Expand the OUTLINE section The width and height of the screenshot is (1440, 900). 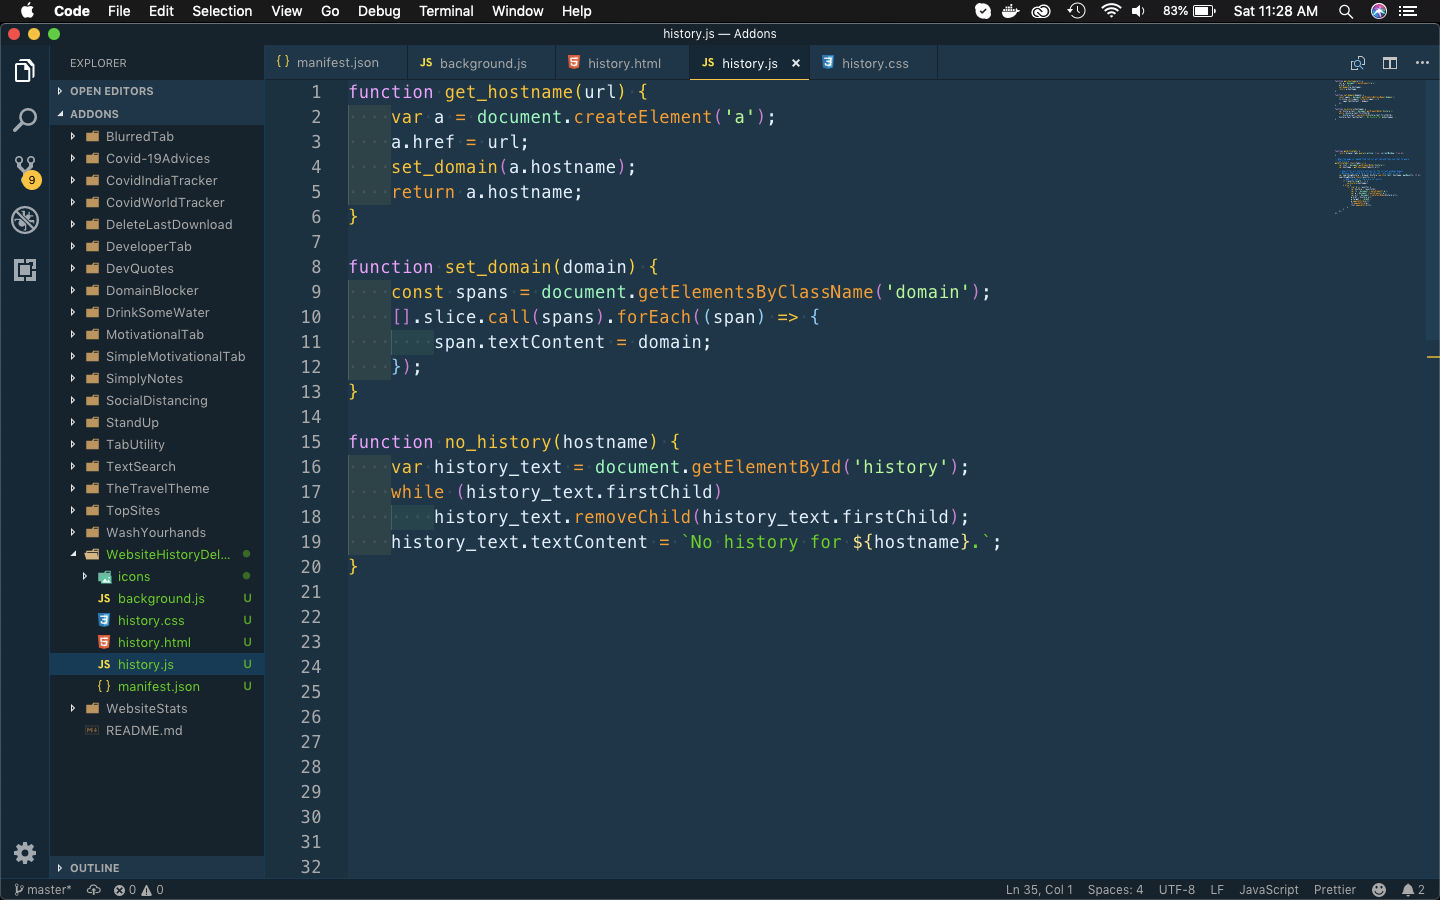[157, 868]
